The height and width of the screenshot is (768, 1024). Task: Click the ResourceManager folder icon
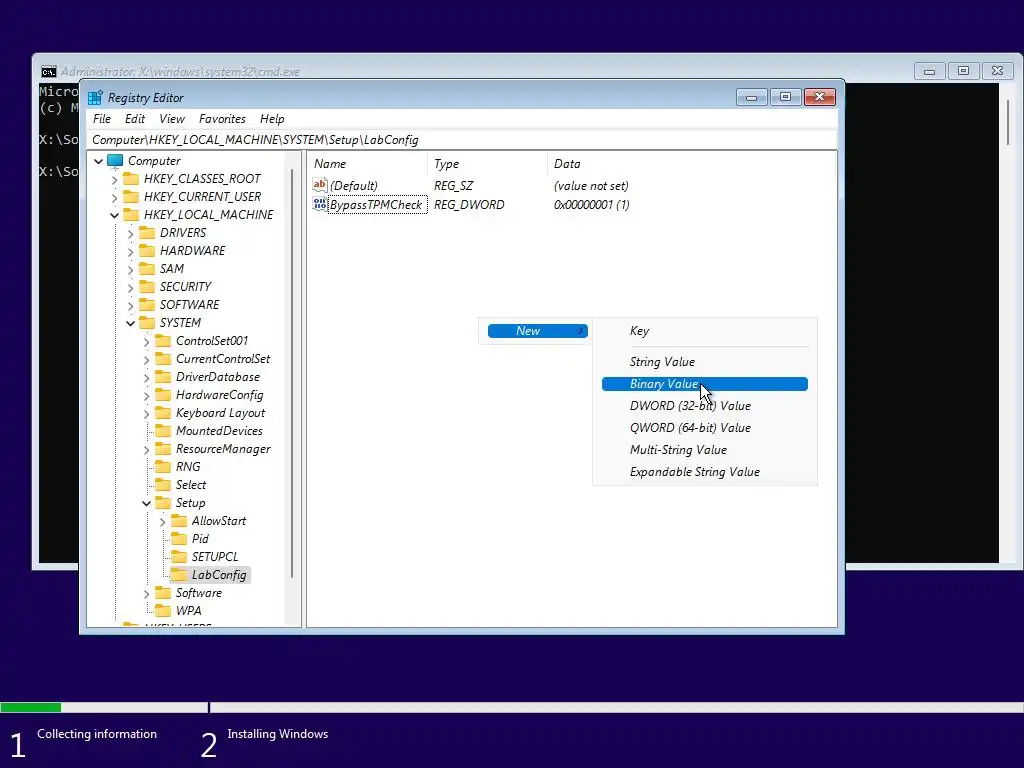[163, 449]
